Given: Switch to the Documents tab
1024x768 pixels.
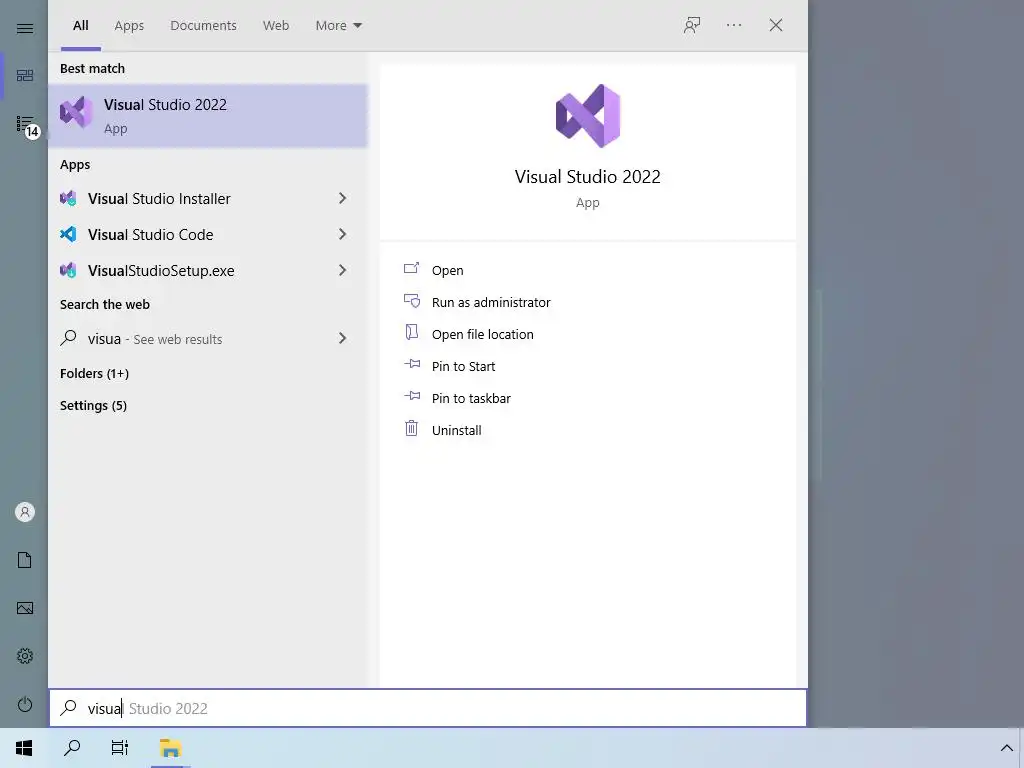Looking at the screenshot, I should (203, 25).
